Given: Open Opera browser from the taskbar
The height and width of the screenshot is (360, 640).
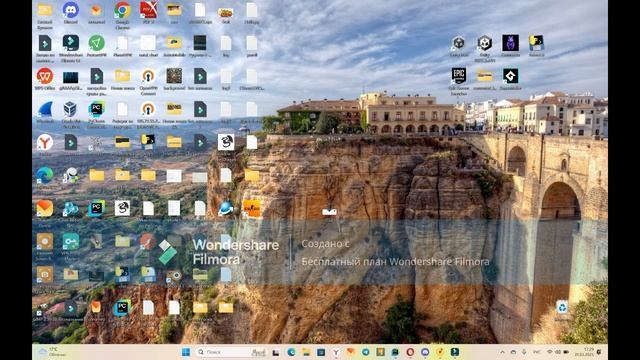Looking at the screenshot, I should [x=410, y=352].
